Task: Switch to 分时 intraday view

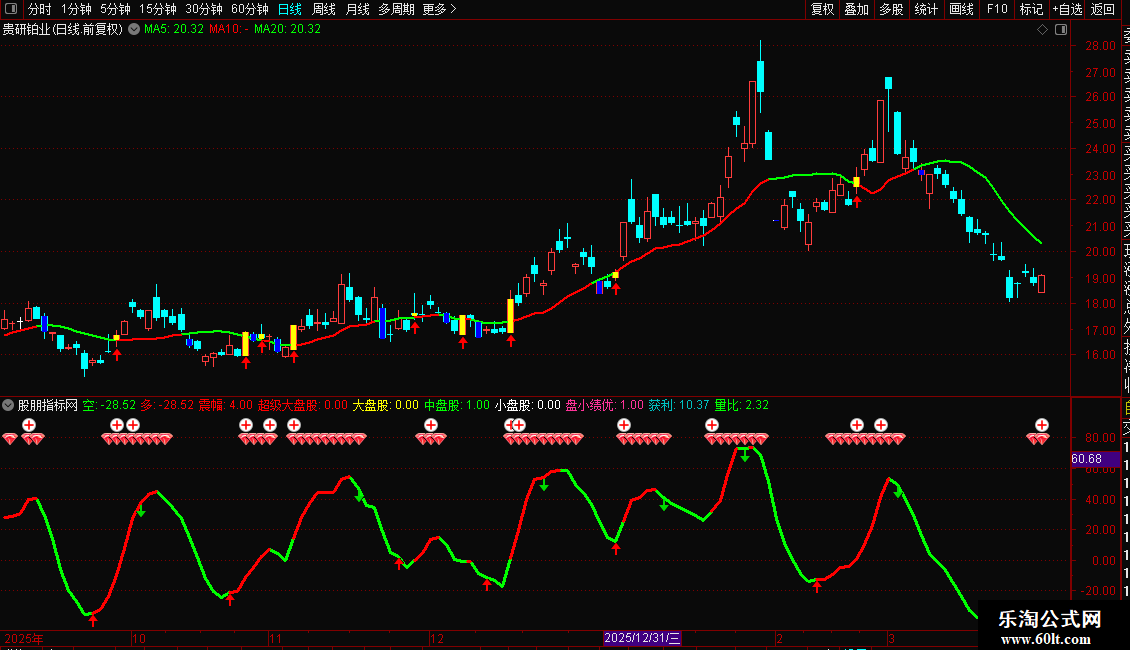Action: coord(40,9)
